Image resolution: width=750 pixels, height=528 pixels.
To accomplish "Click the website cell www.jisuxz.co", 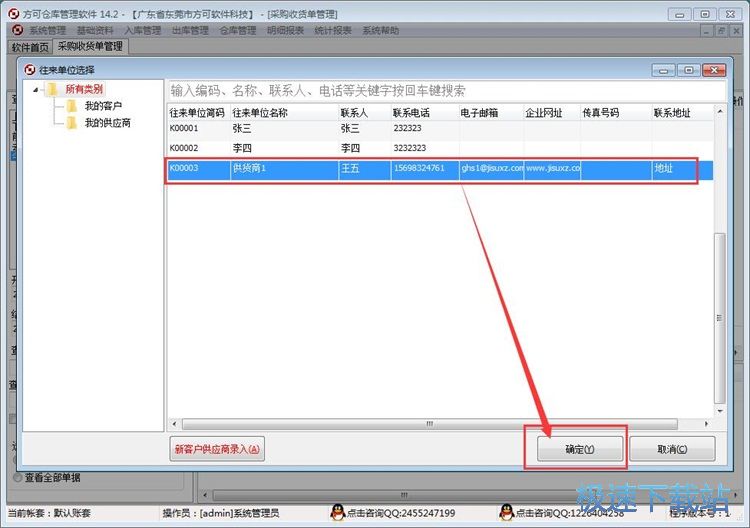I will click(552, 168).
